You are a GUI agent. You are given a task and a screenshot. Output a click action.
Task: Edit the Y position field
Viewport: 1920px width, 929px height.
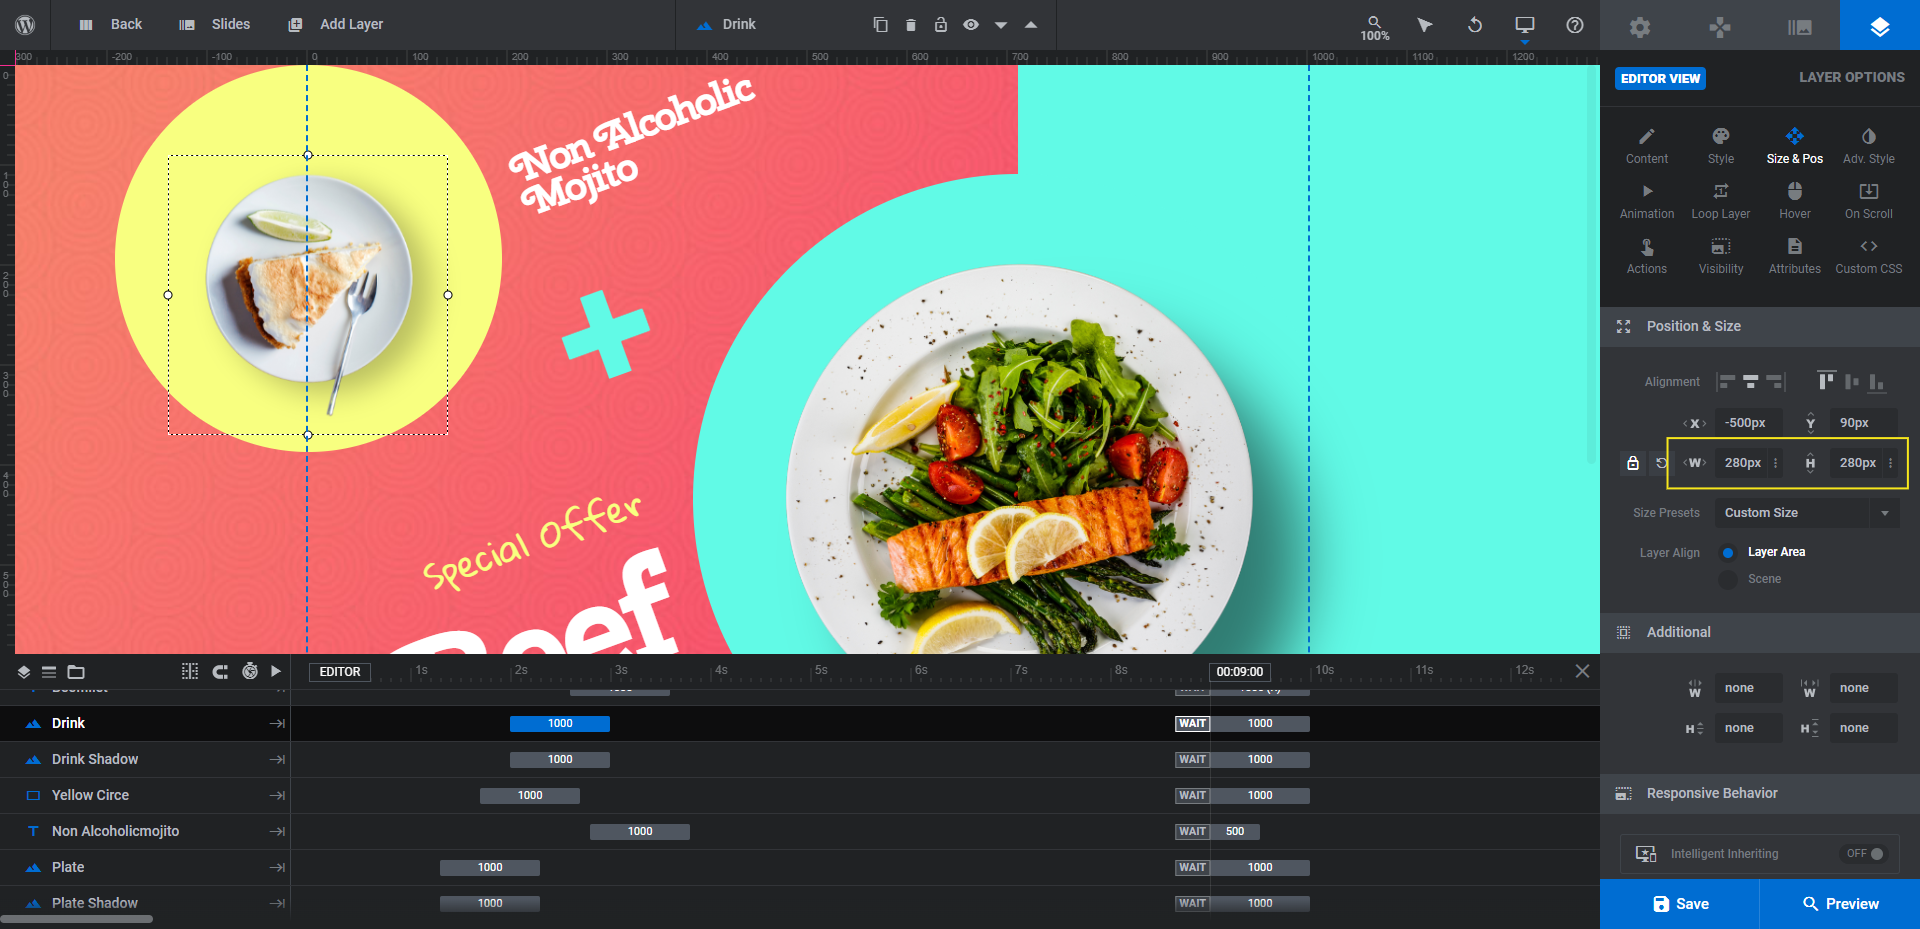tap(1863, 423)
